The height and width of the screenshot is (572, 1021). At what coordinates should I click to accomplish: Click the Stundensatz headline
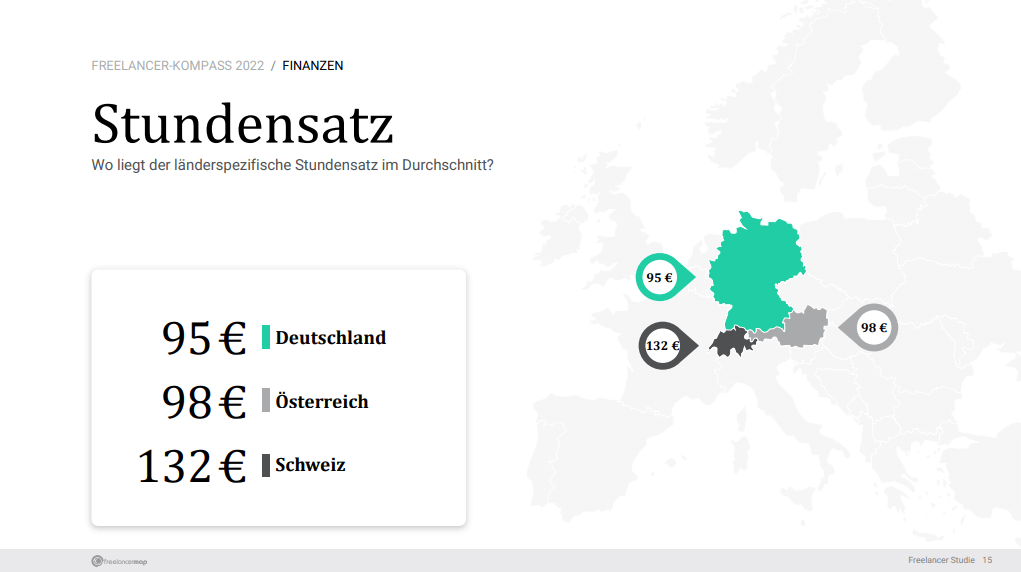pos(243,124)
